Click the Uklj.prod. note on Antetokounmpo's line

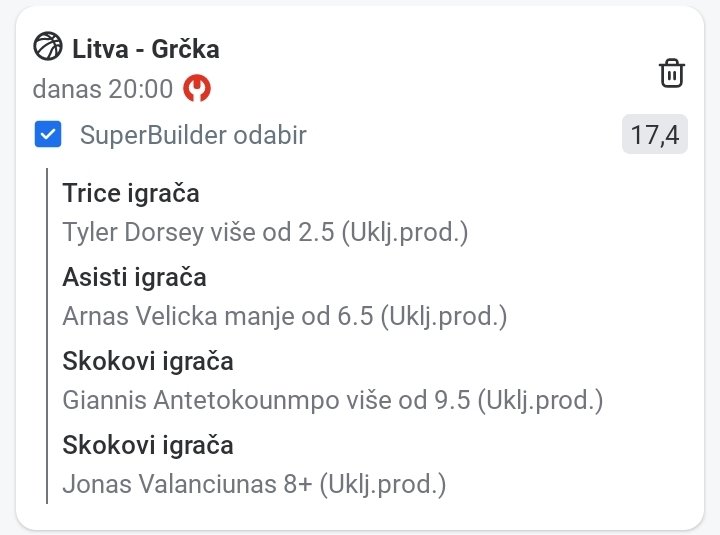coord(540,401)
